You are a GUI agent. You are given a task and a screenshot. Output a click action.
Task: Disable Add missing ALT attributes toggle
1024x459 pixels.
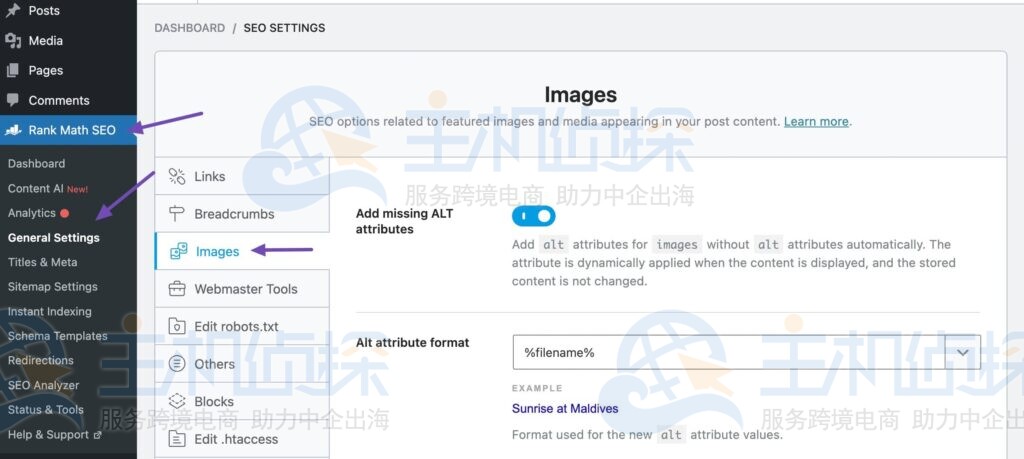click(533, 215)
